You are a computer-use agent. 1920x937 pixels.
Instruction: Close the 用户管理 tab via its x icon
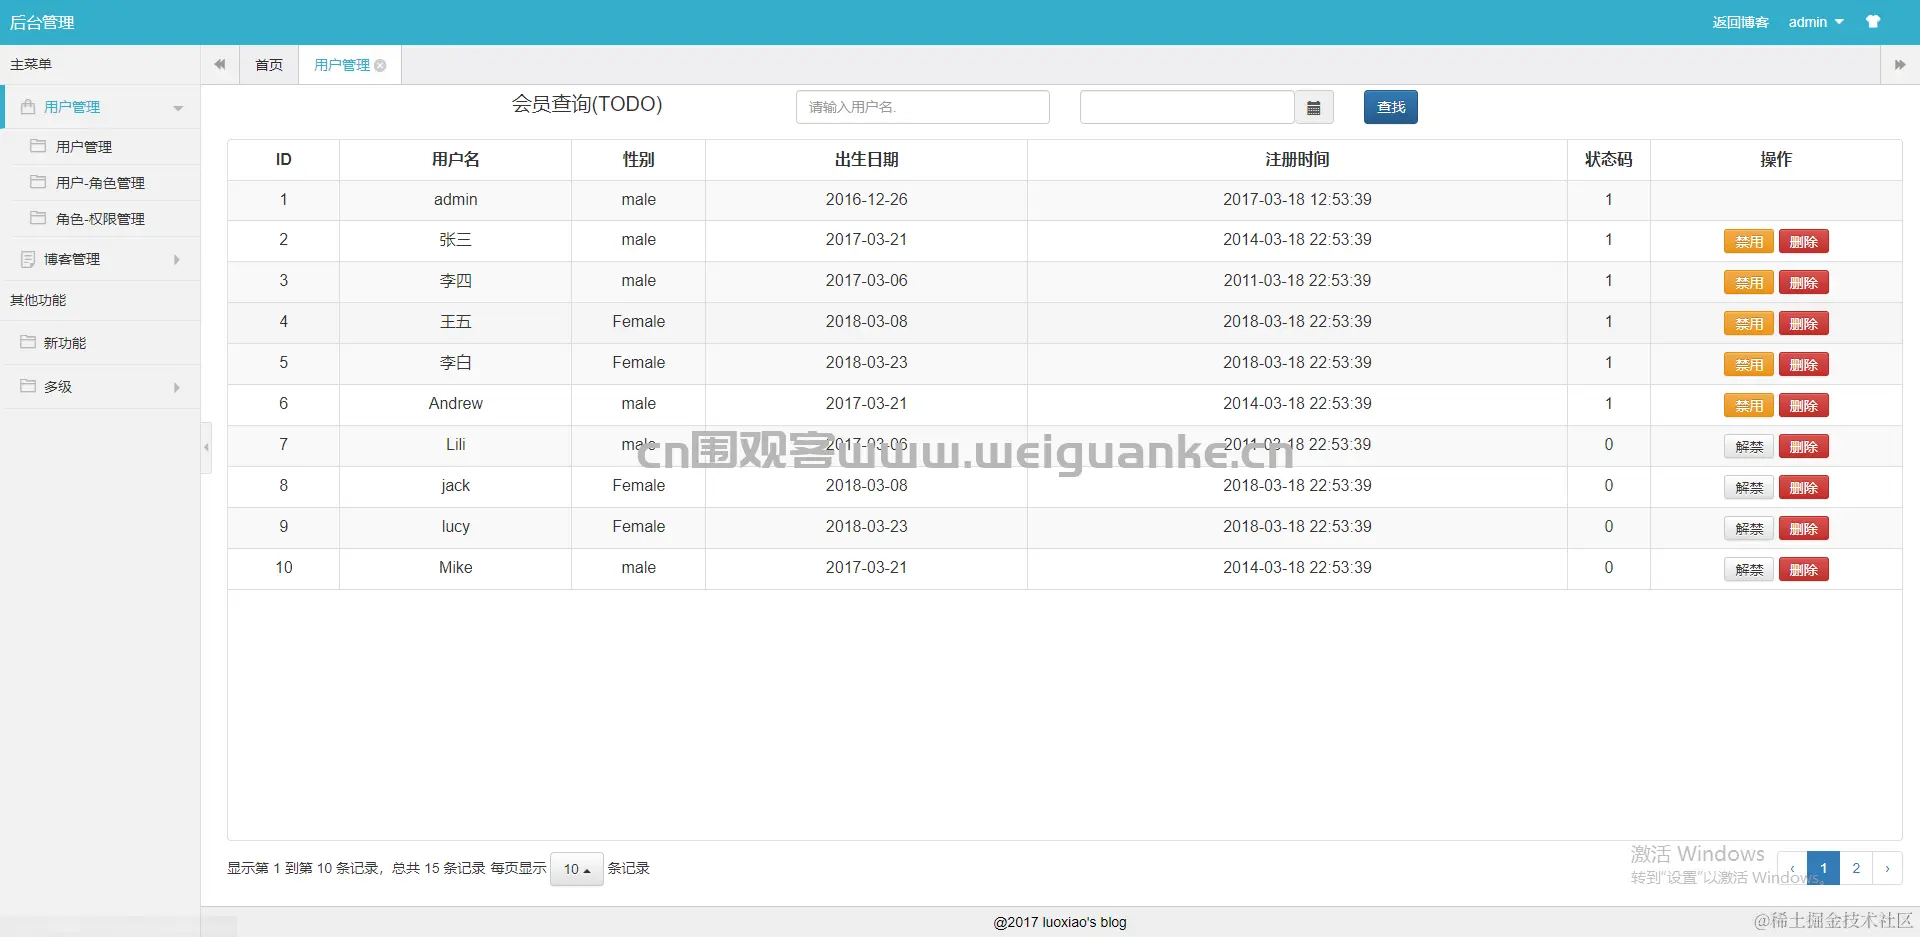click(x=380, y=66)
